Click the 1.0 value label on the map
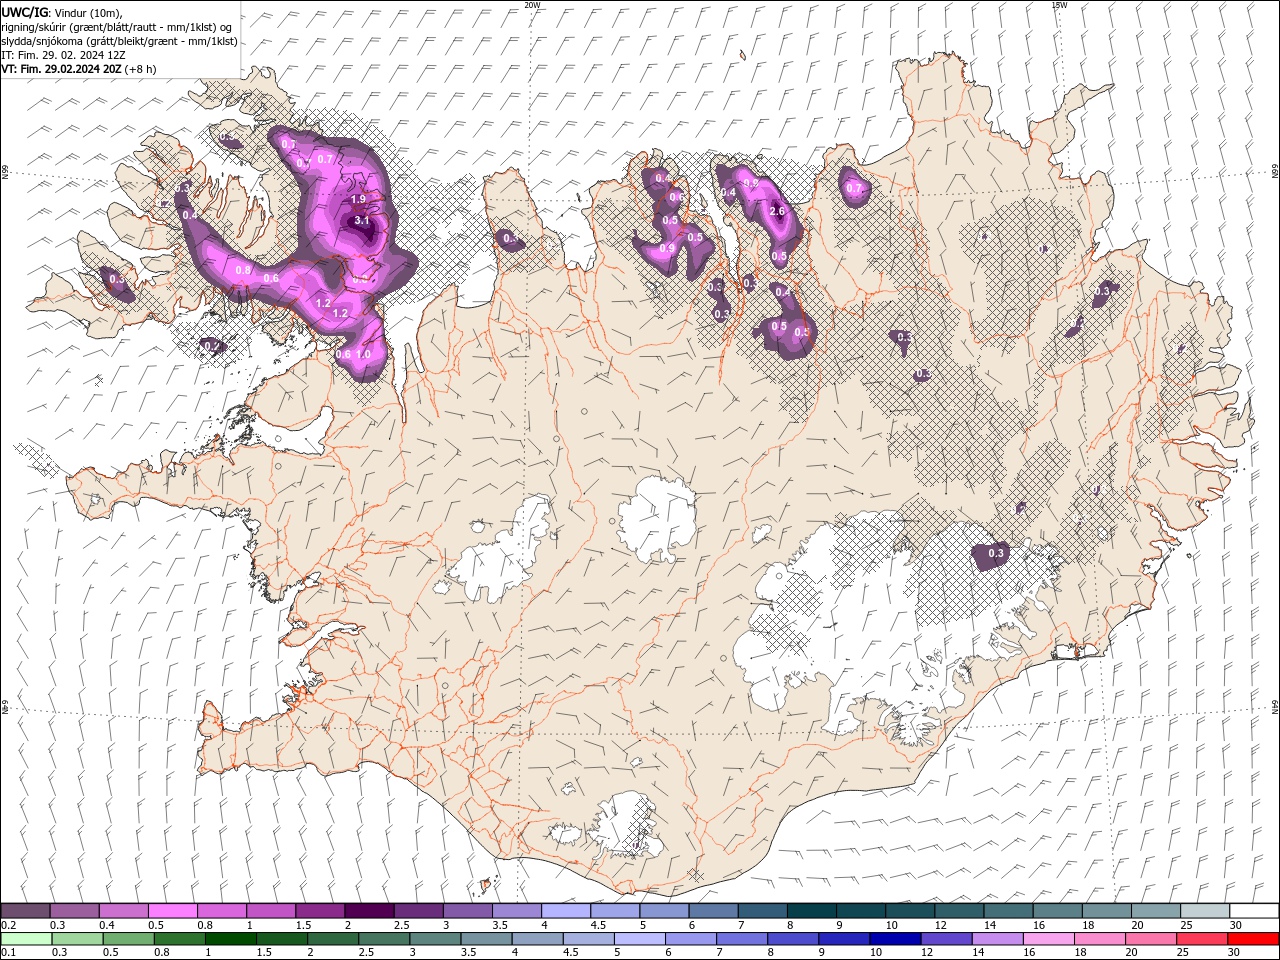Screen dimensions: 1280x960 point(363,355)
